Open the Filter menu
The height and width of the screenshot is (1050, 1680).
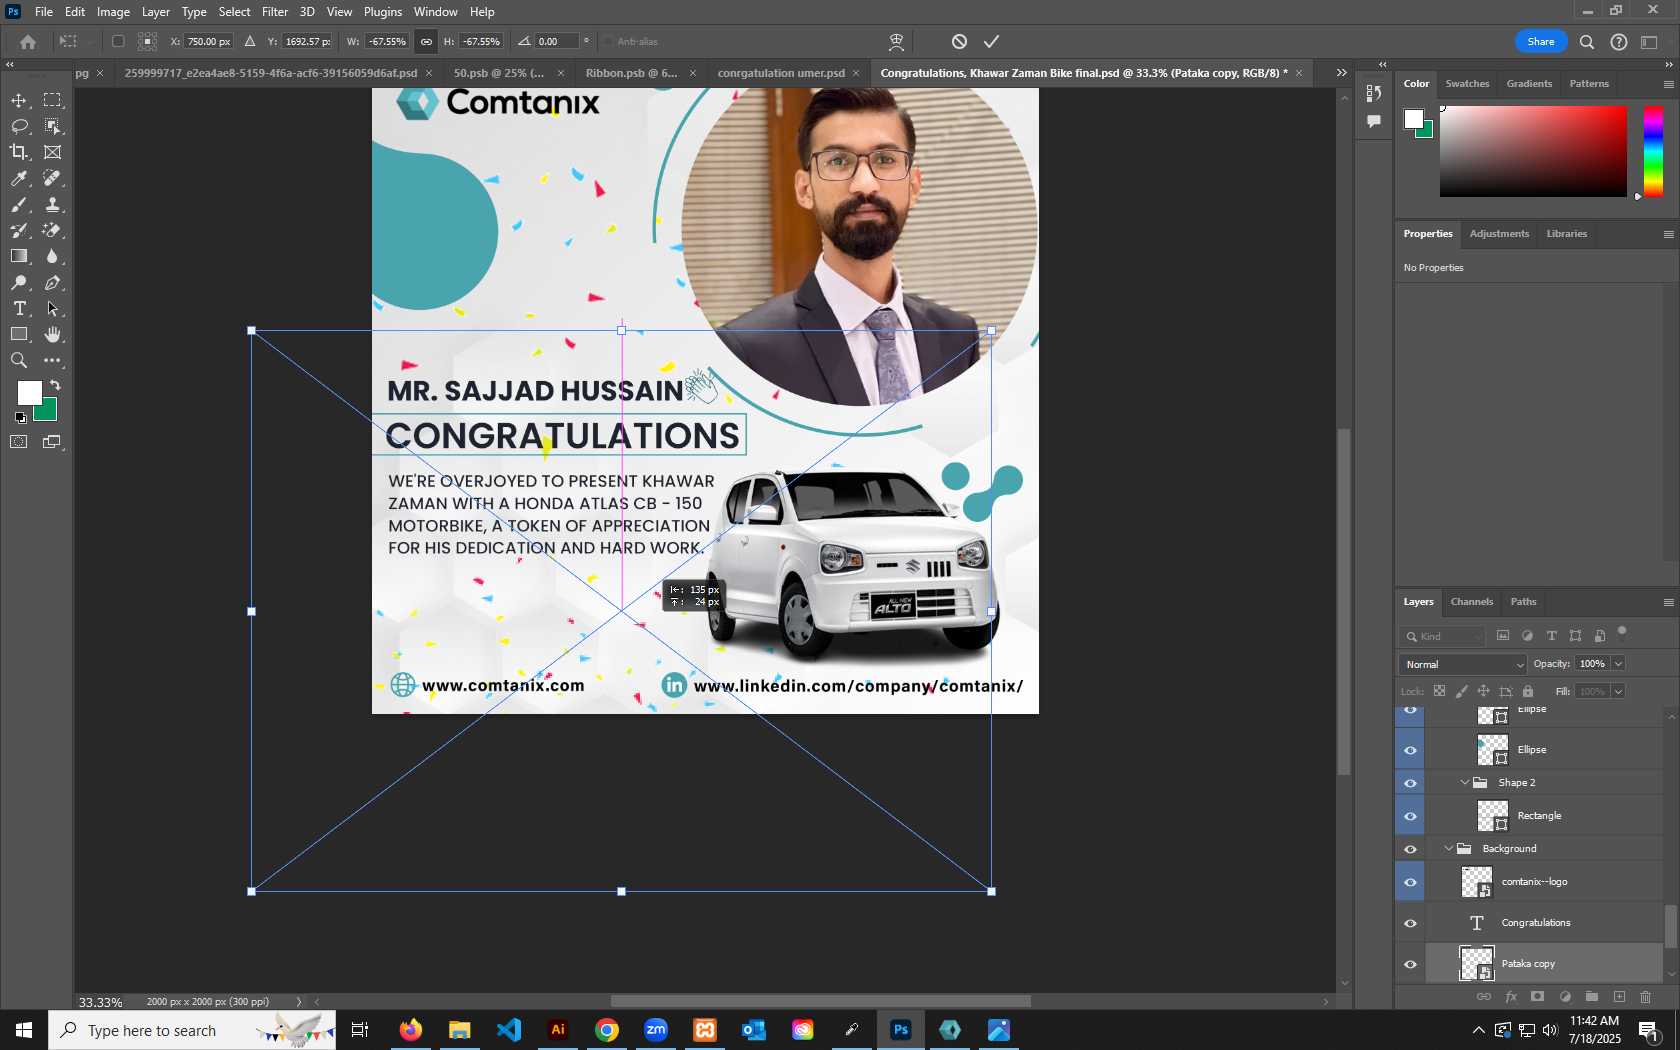tap(275, 12)
